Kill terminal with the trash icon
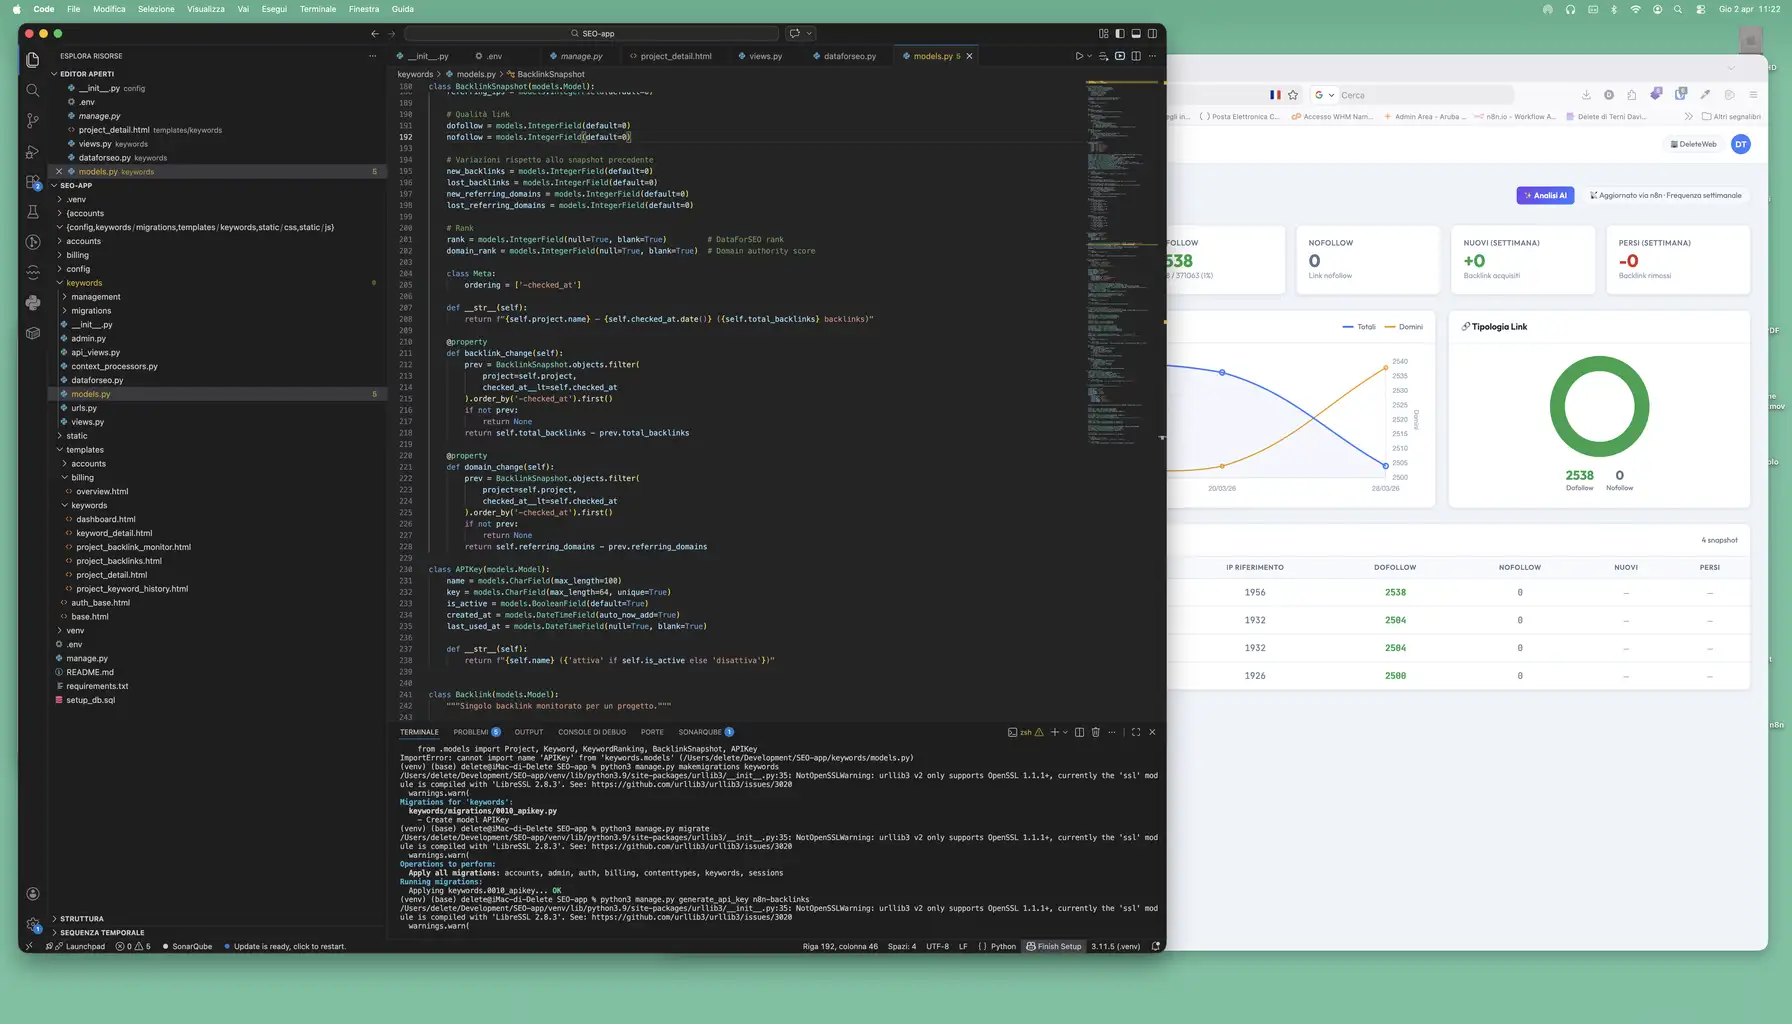 point(1095,732)
